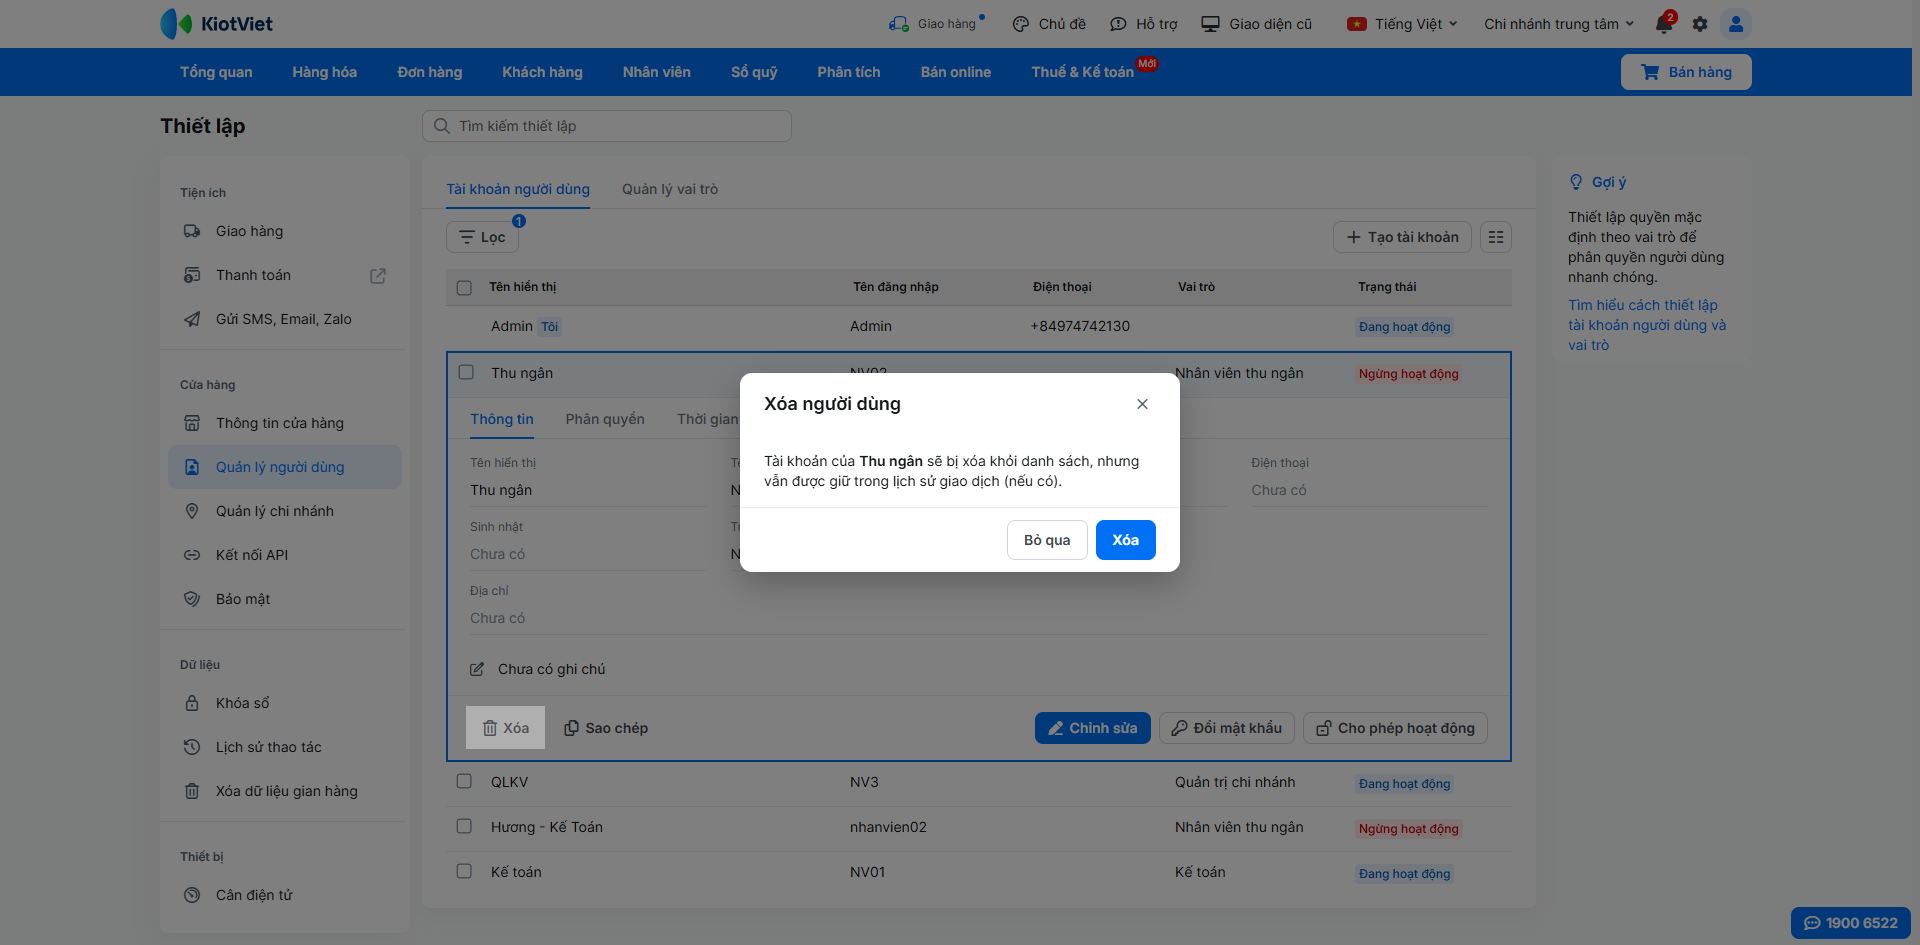Open Giao hàng delivery shortcut in header
The width and height of the screenshot is (1920, 945).
point(935,24)
